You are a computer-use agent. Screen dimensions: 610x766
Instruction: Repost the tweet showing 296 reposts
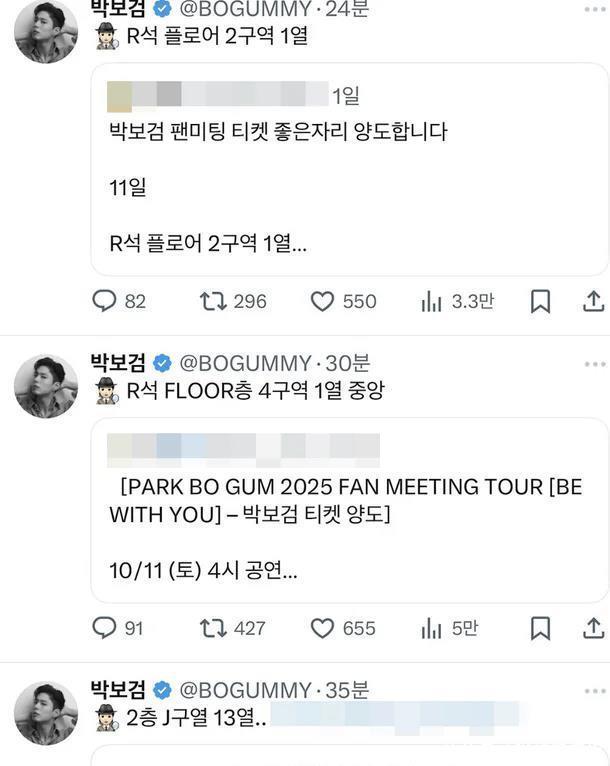pyautogui.click(x=213, y=301)
